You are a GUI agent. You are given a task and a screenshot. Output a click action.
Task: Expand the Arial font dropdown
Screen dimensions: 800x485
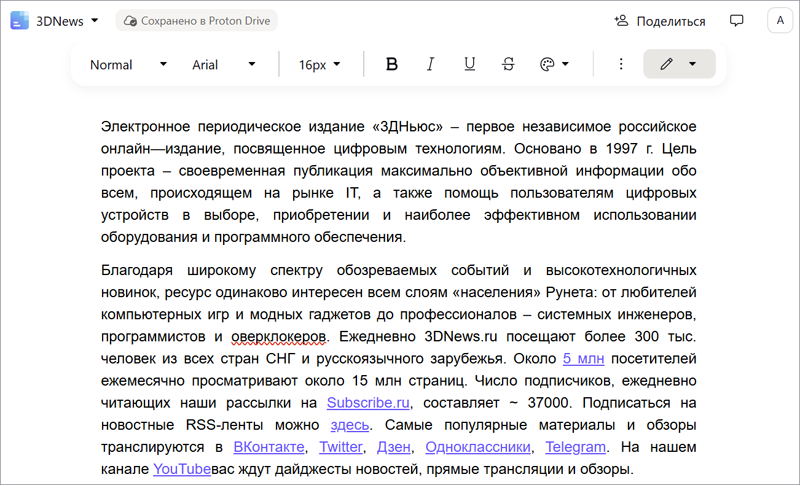click(224, 64)
